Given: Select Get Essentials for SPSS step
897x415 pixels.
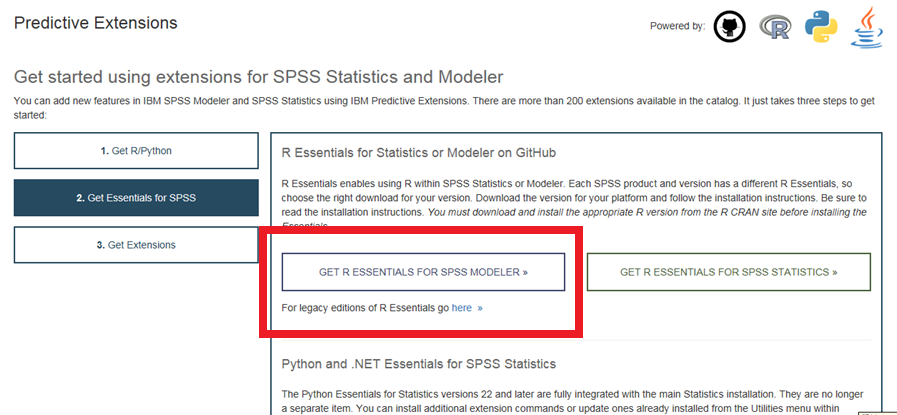Looking at the screenshot, I should (x=136, y=198).
